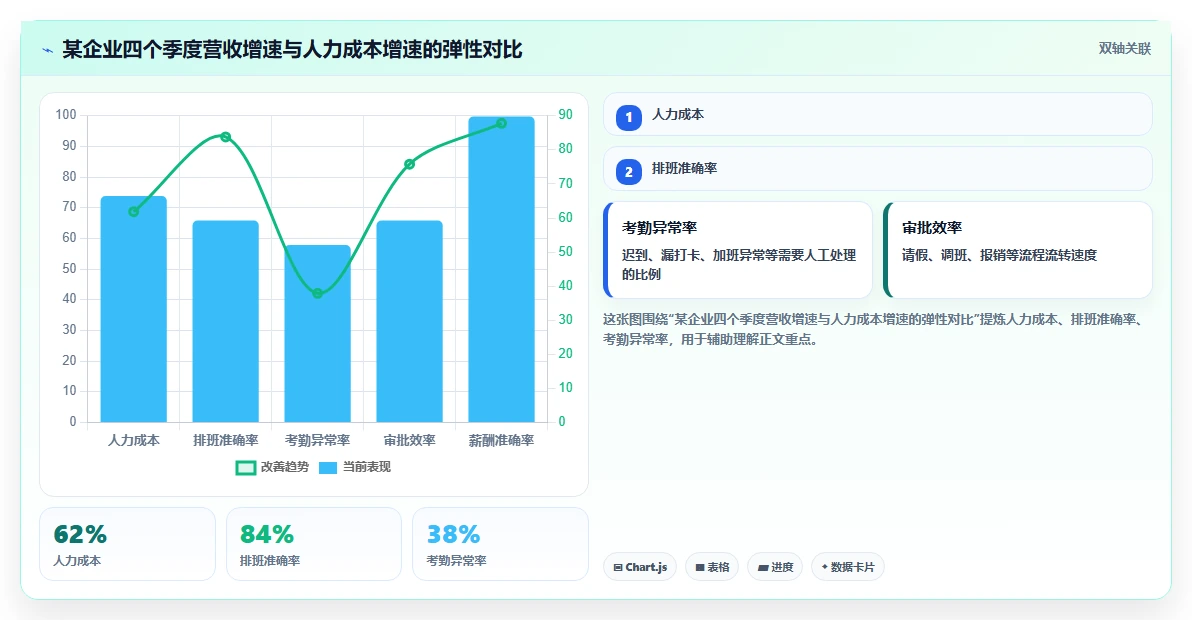Toggle the 当前表现 legend item
Viewport: 1192px width, 620px height.
coord(354,467)
